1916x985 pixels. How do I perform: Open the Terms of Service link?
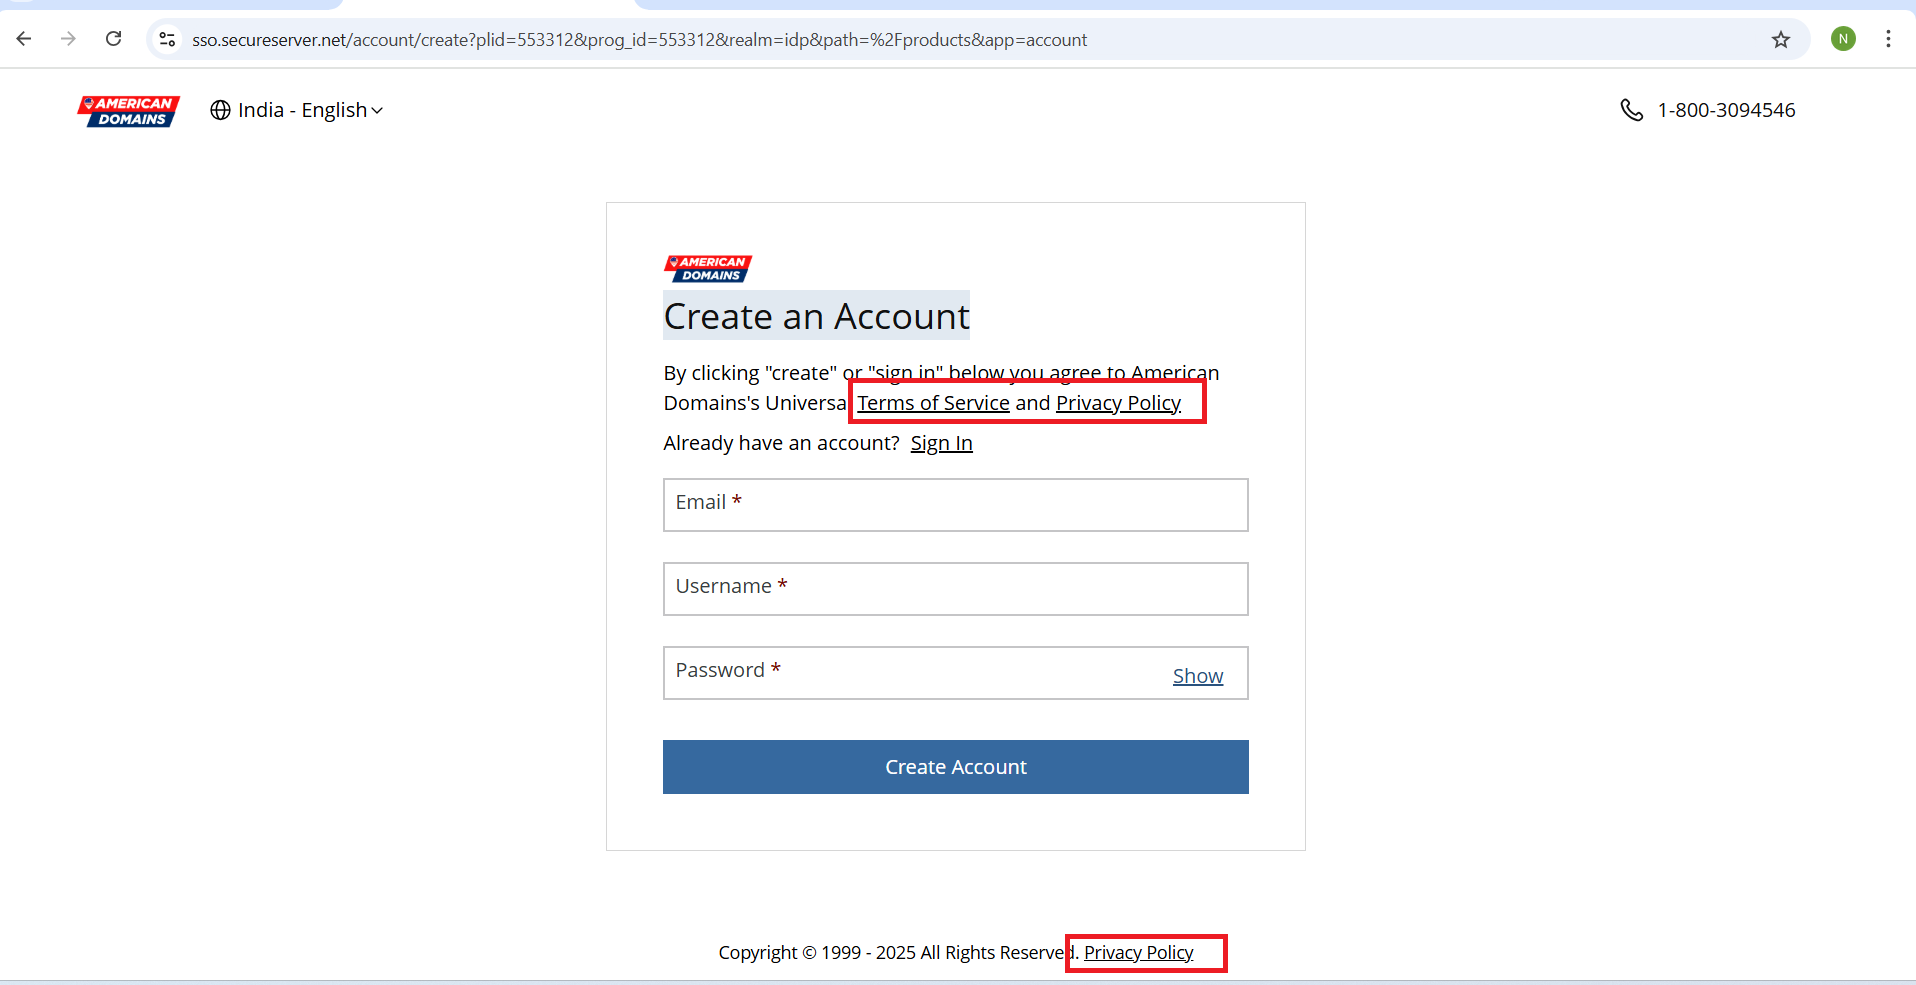[x=933, y=403]
